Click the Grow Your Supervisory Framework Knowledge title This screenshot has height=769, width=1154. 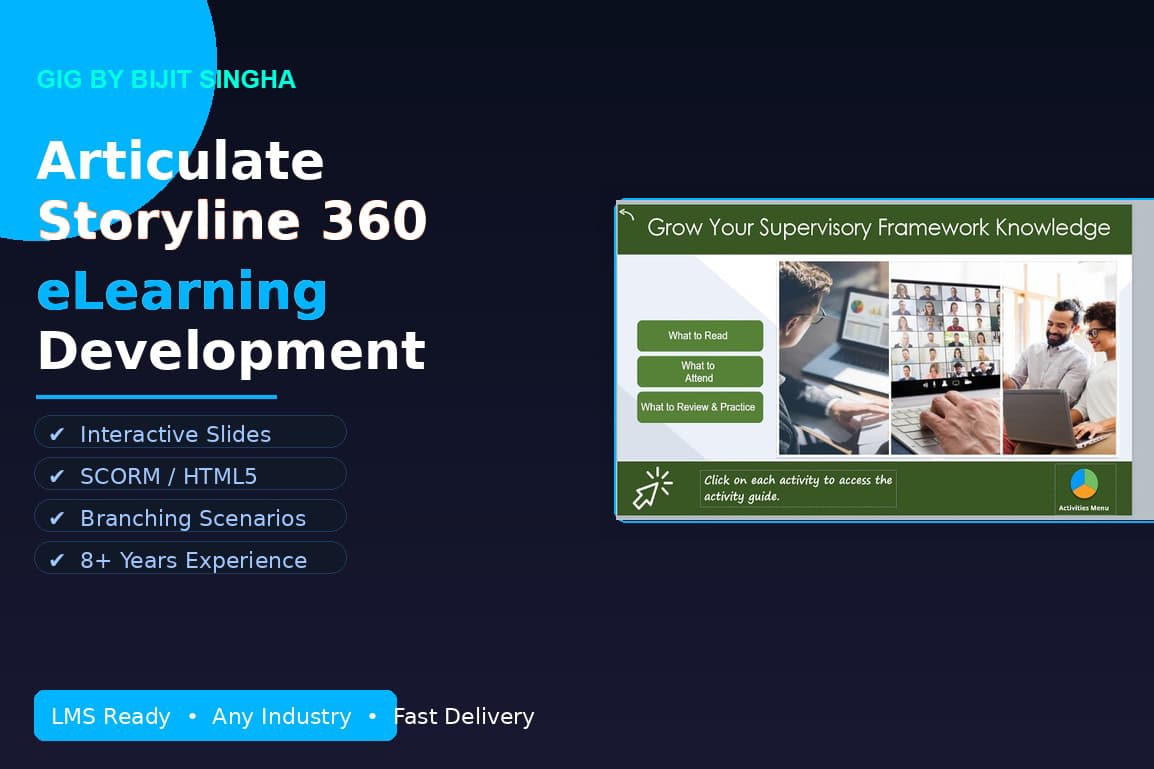(879, 227)
